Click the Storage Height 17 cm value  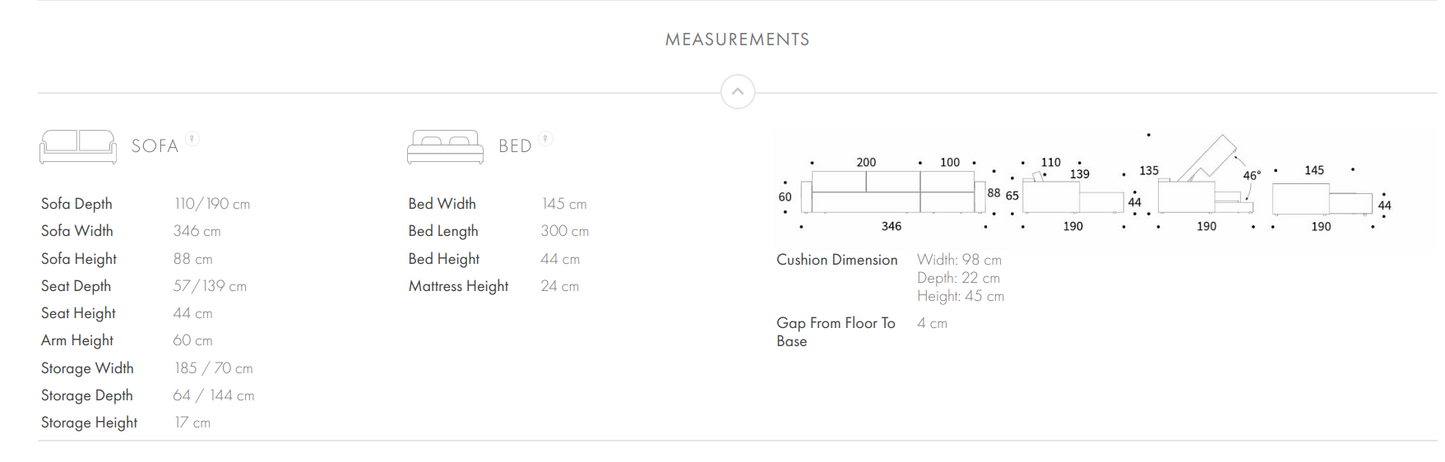pyautogui.click(x=193, y=423)
